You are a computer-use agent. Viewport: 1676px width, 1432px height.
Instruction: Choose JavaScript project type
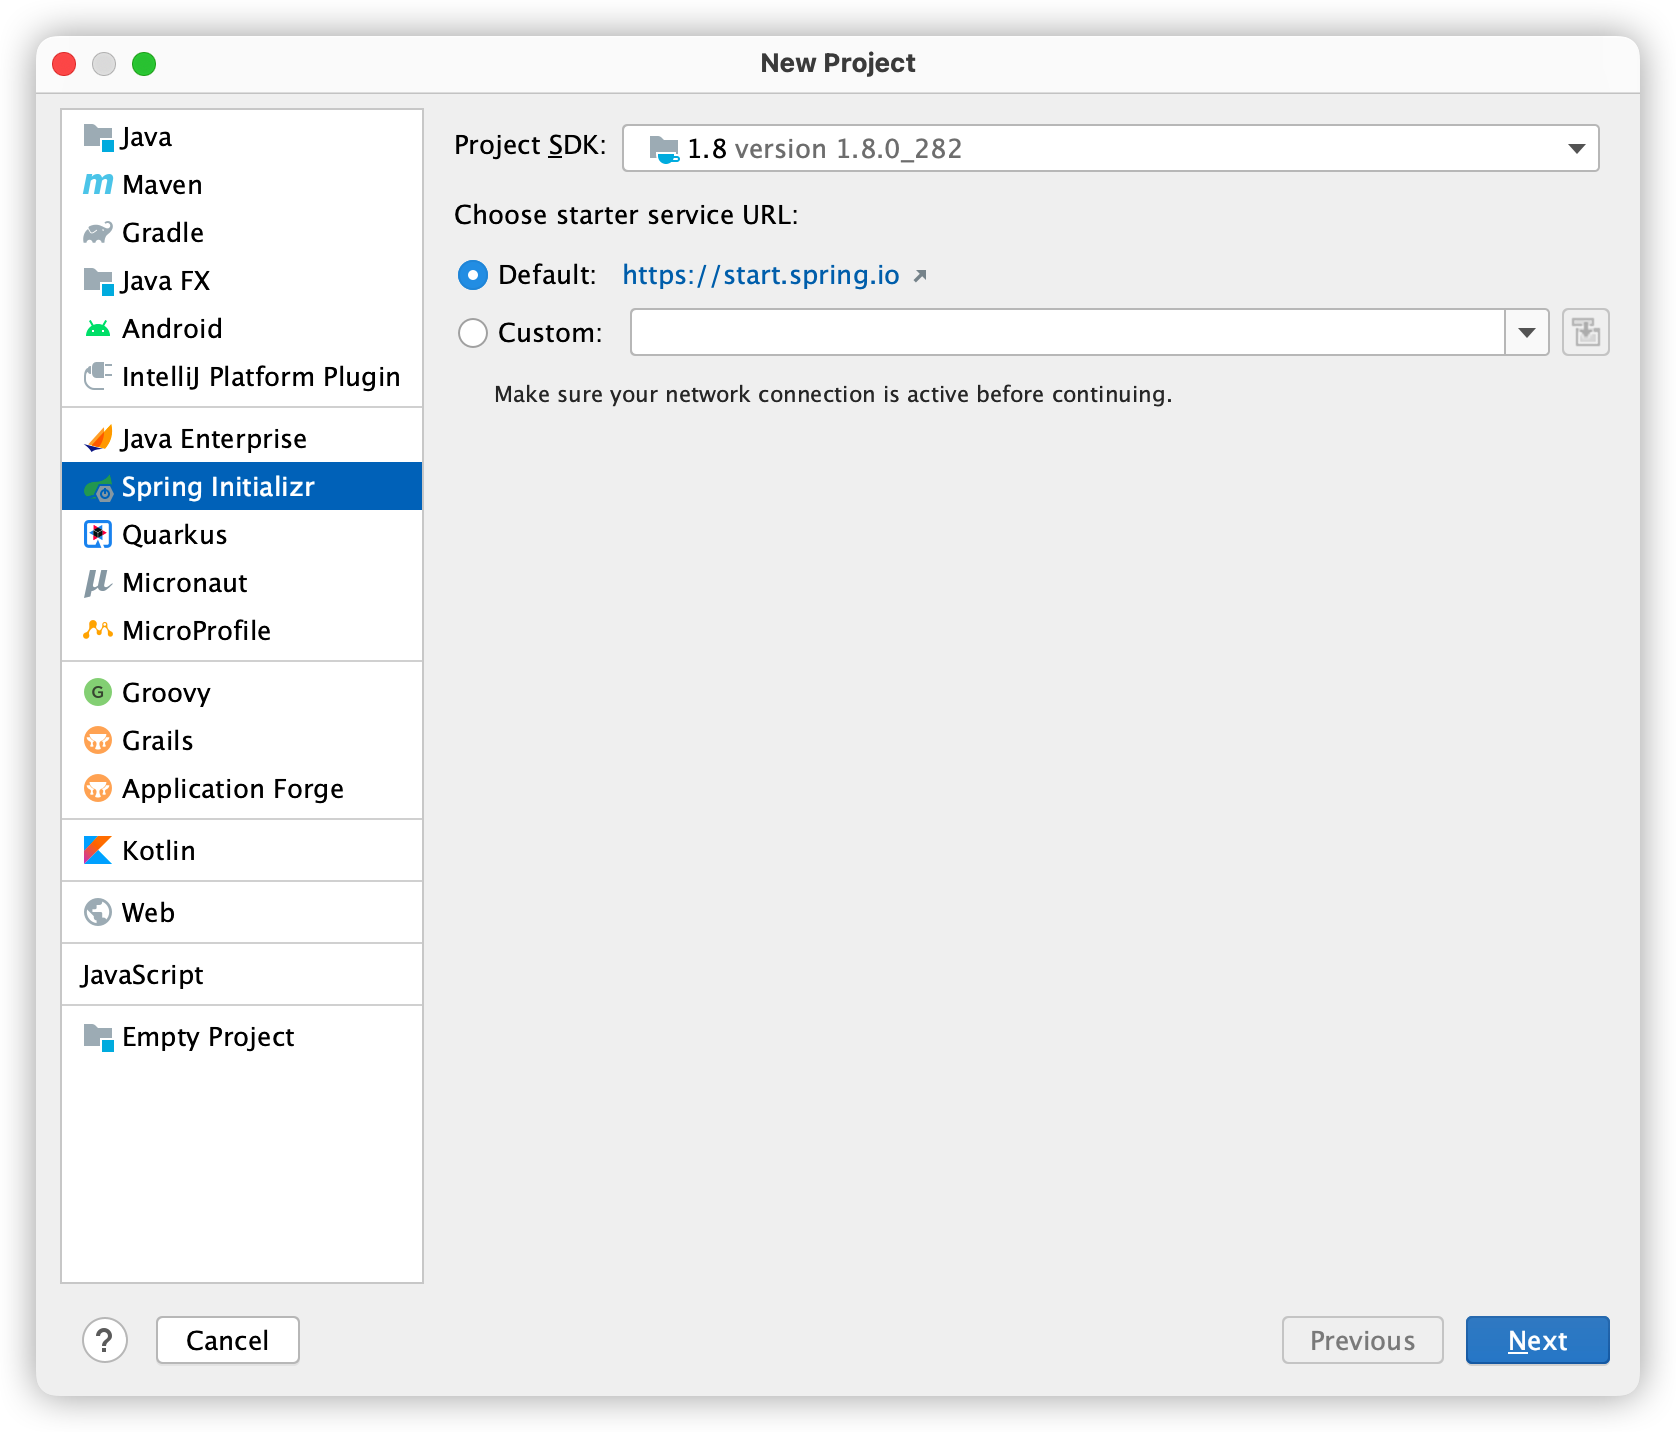[242, 975]
